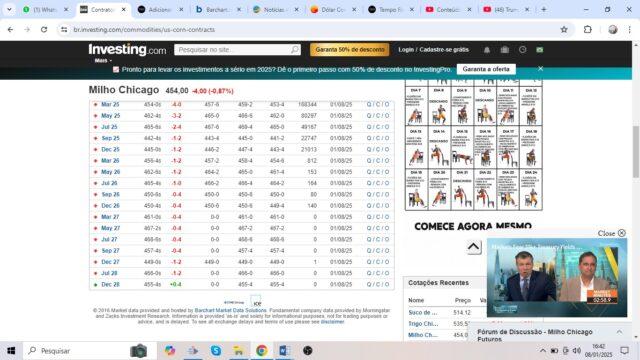Click the notifications bell icon in header
Image resolution: width=640 pixels, height=360 pixels.
pyautogui.click(x=487, y=50)
